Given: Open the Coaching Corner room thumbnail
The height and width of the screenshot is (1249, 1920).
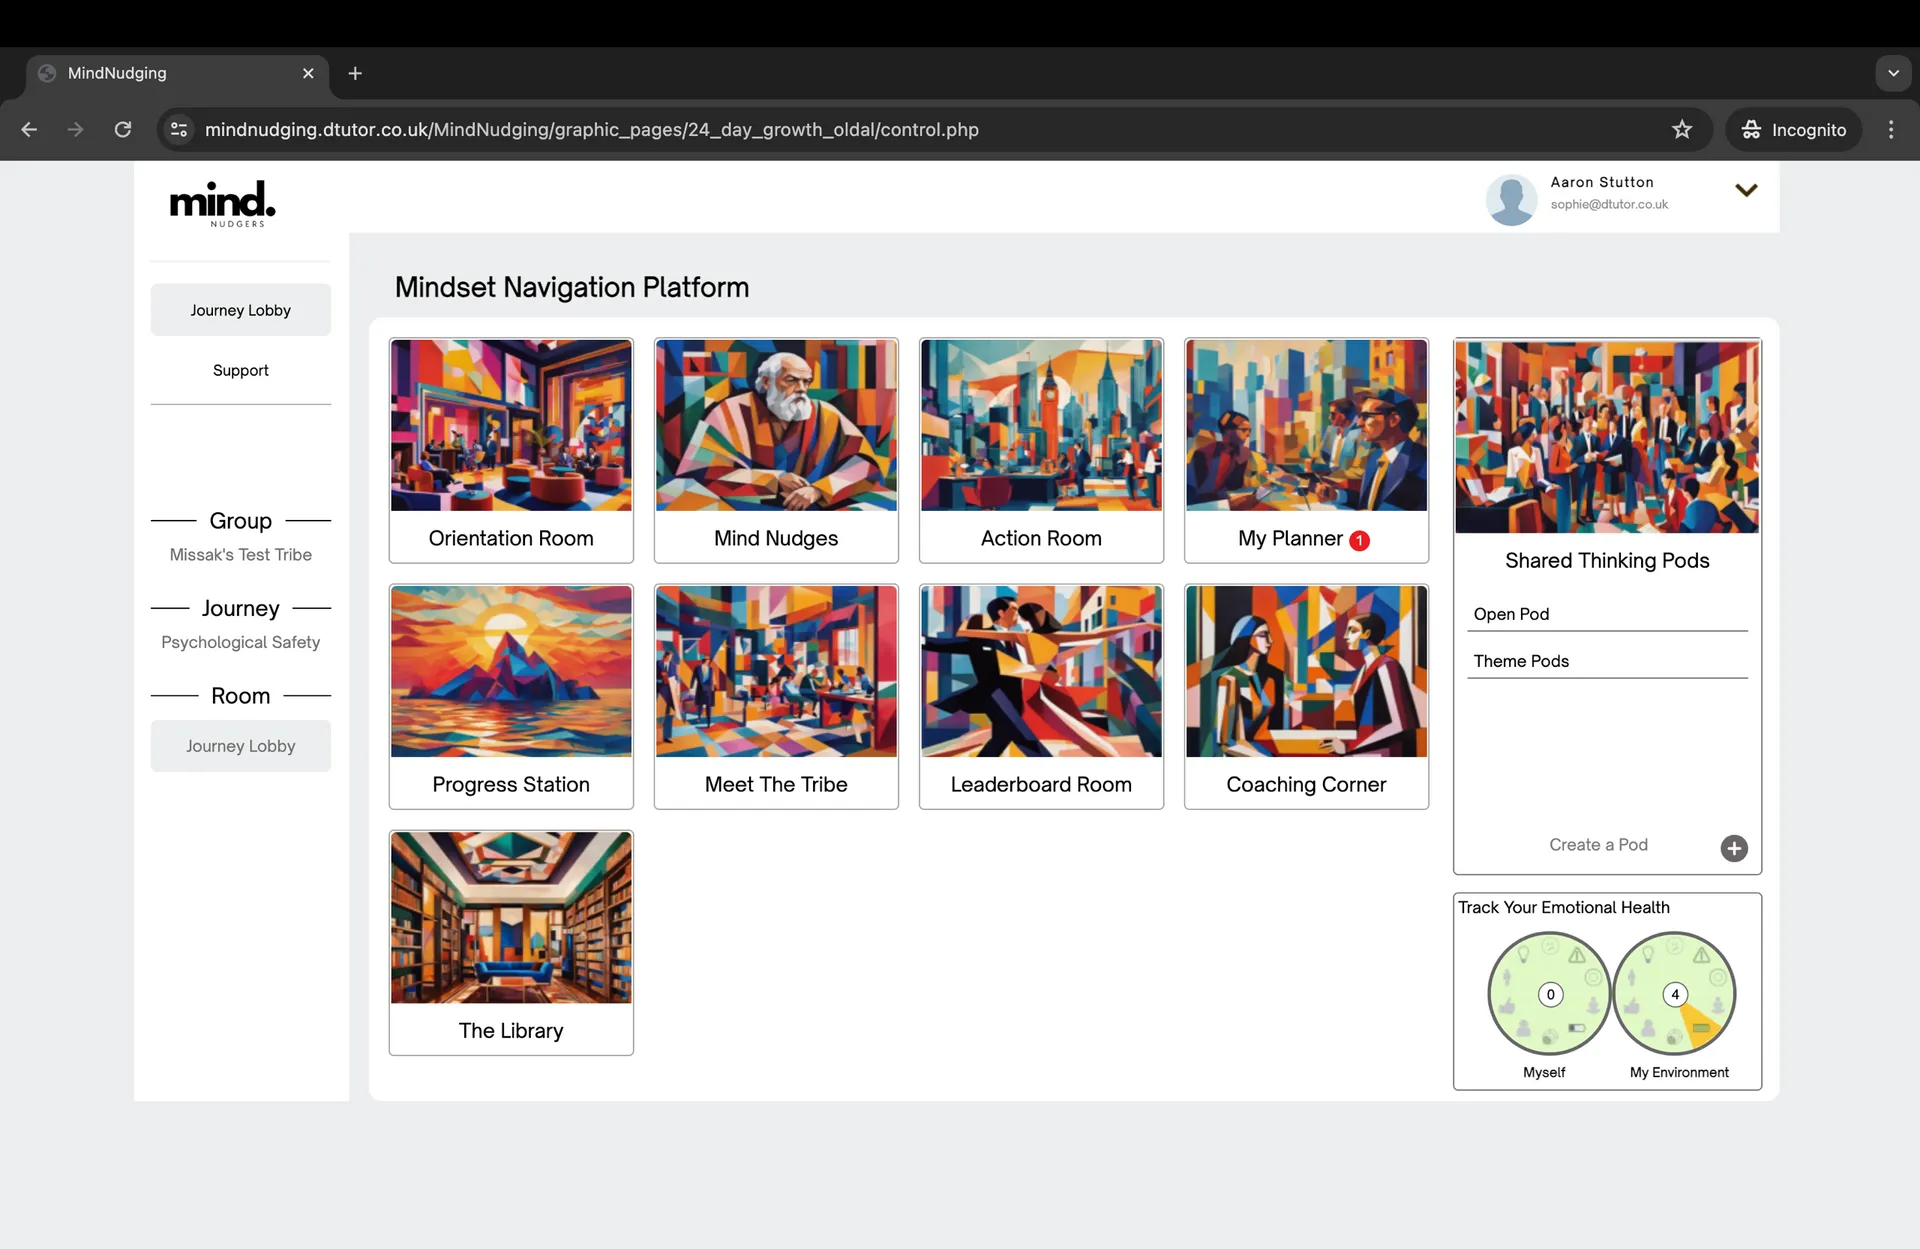Looking at the screenshot, I should [1306, 671].
